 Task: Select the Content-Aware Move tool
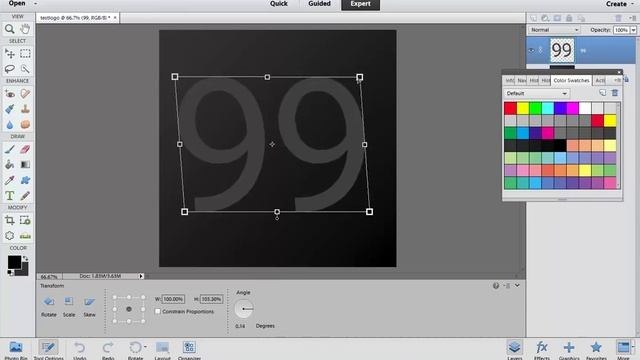[x=9, y=236]
